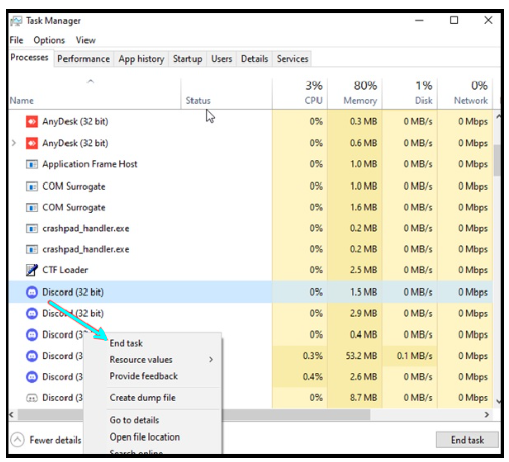Click the 8.7 MB memory value
The width and height of the screenshot is (509, 462).
click(363, 398)
